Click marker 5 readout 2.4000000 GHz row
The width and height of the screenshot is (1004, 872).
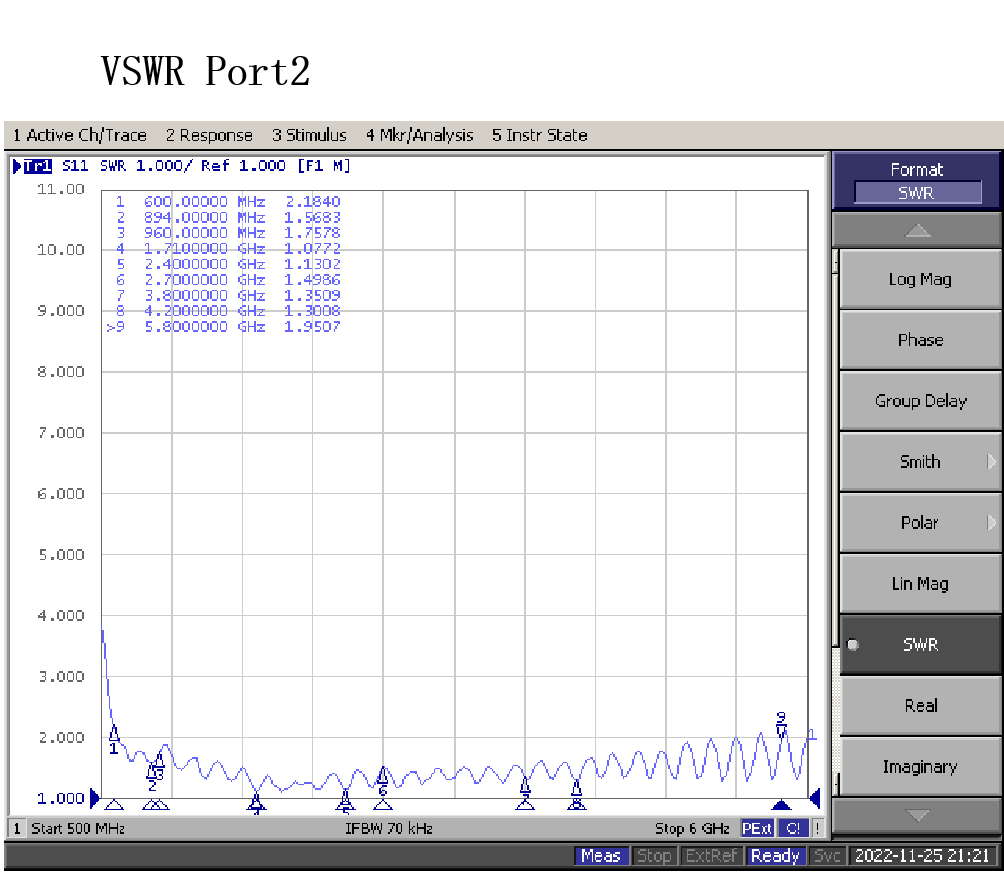[x=227, y=264]
